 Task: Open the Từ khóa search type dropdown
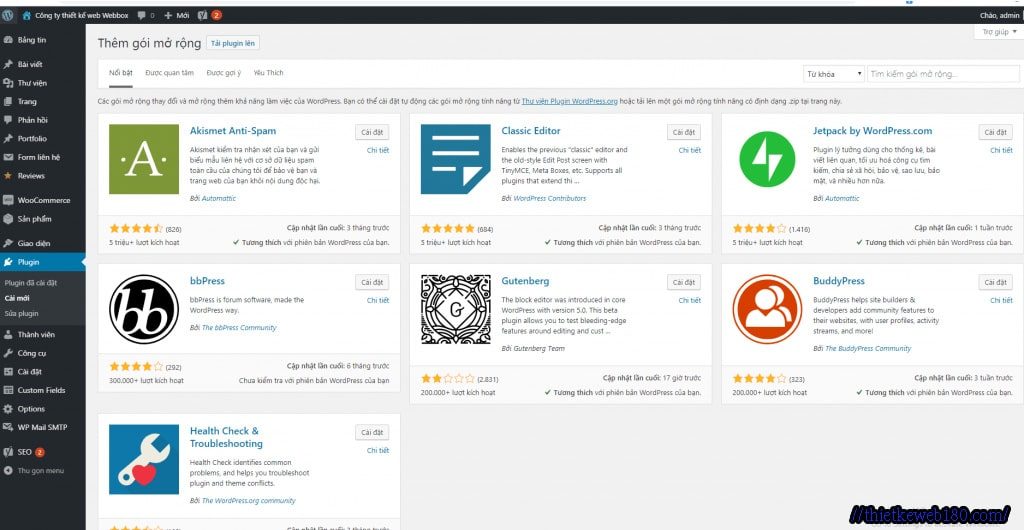(x=833, y=74)
